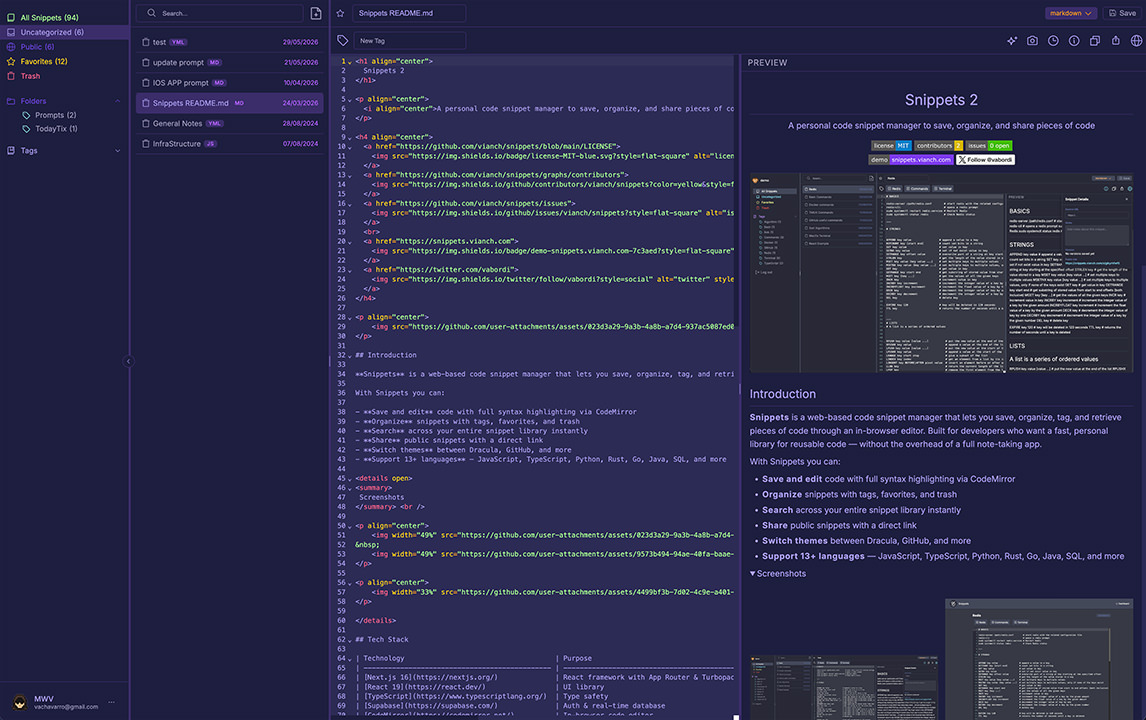Click the Introduction heading in preview
Screen dimensions: 1146x720
click(783, 394)
